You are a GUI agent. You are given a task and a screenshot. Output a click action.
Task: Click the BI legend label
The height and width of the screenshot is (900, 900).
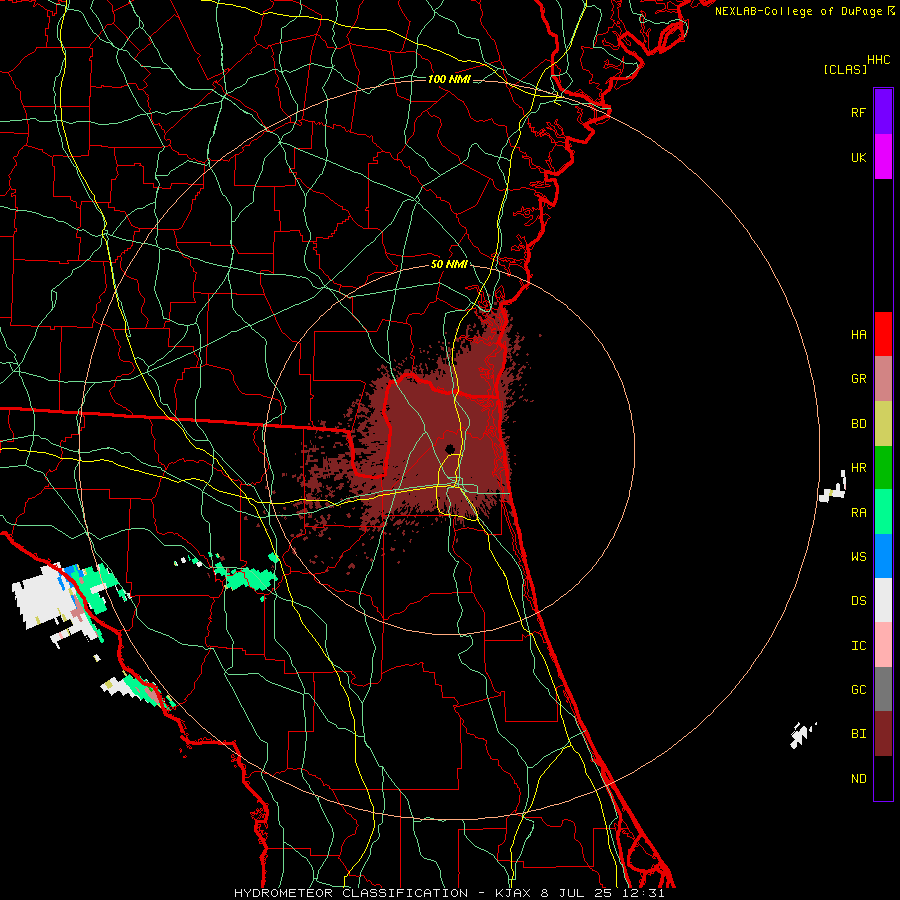[859, 734]
